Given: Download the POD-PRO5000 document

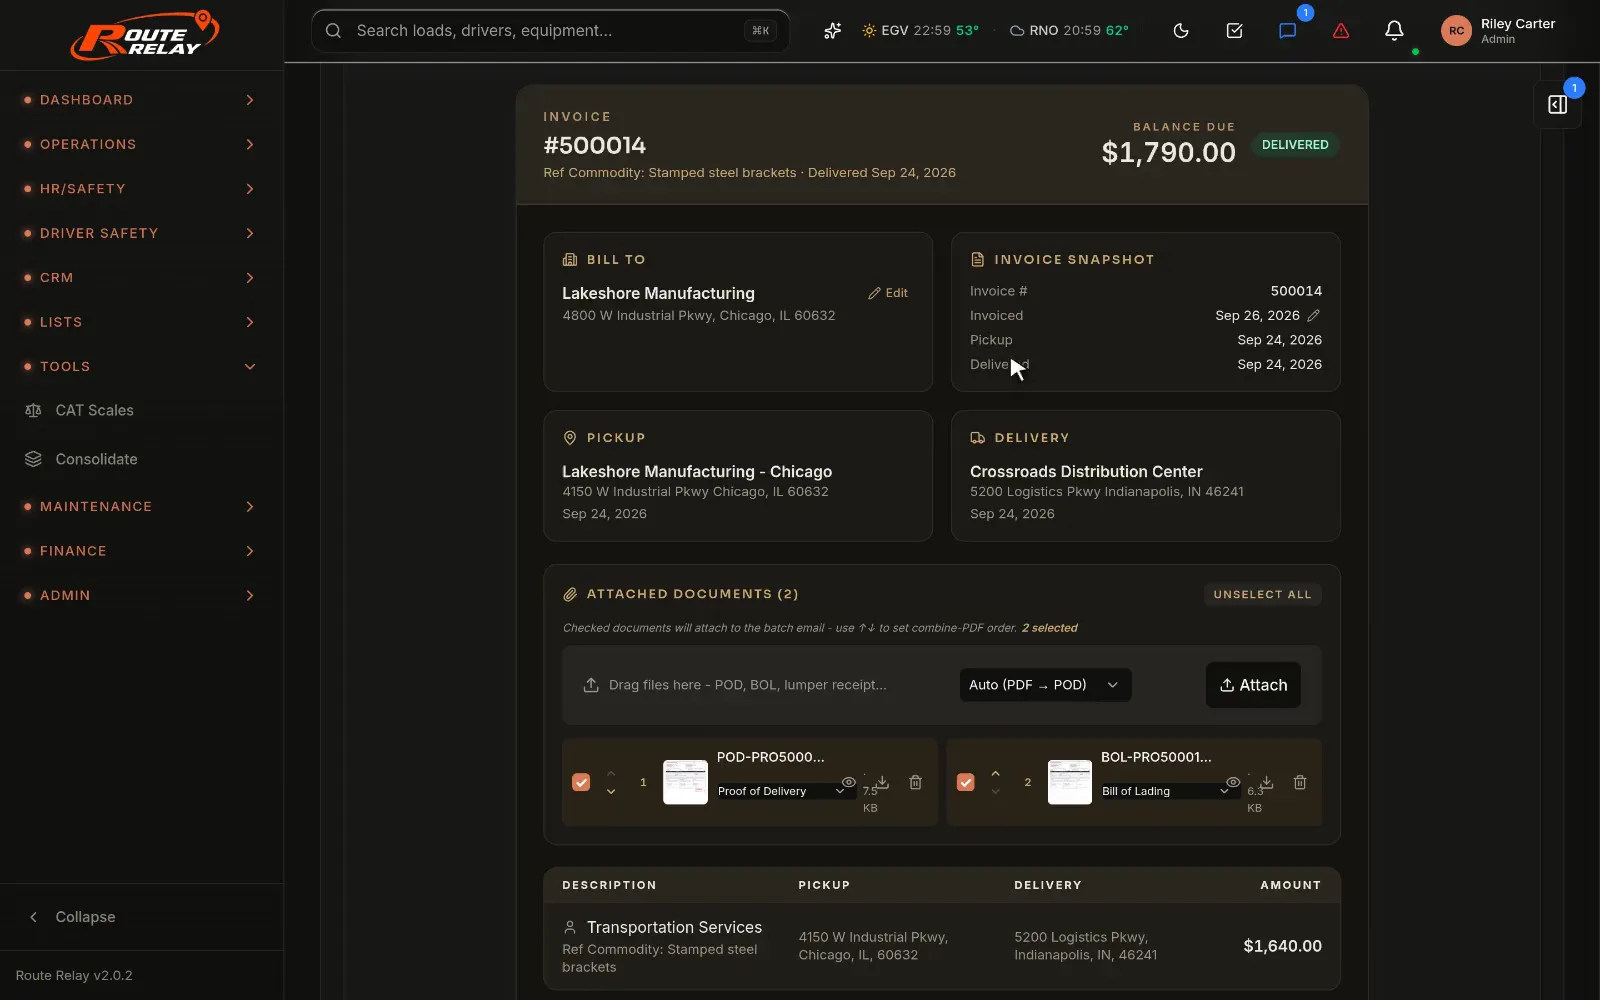Looking at the screenshot, I should point(882,782).
